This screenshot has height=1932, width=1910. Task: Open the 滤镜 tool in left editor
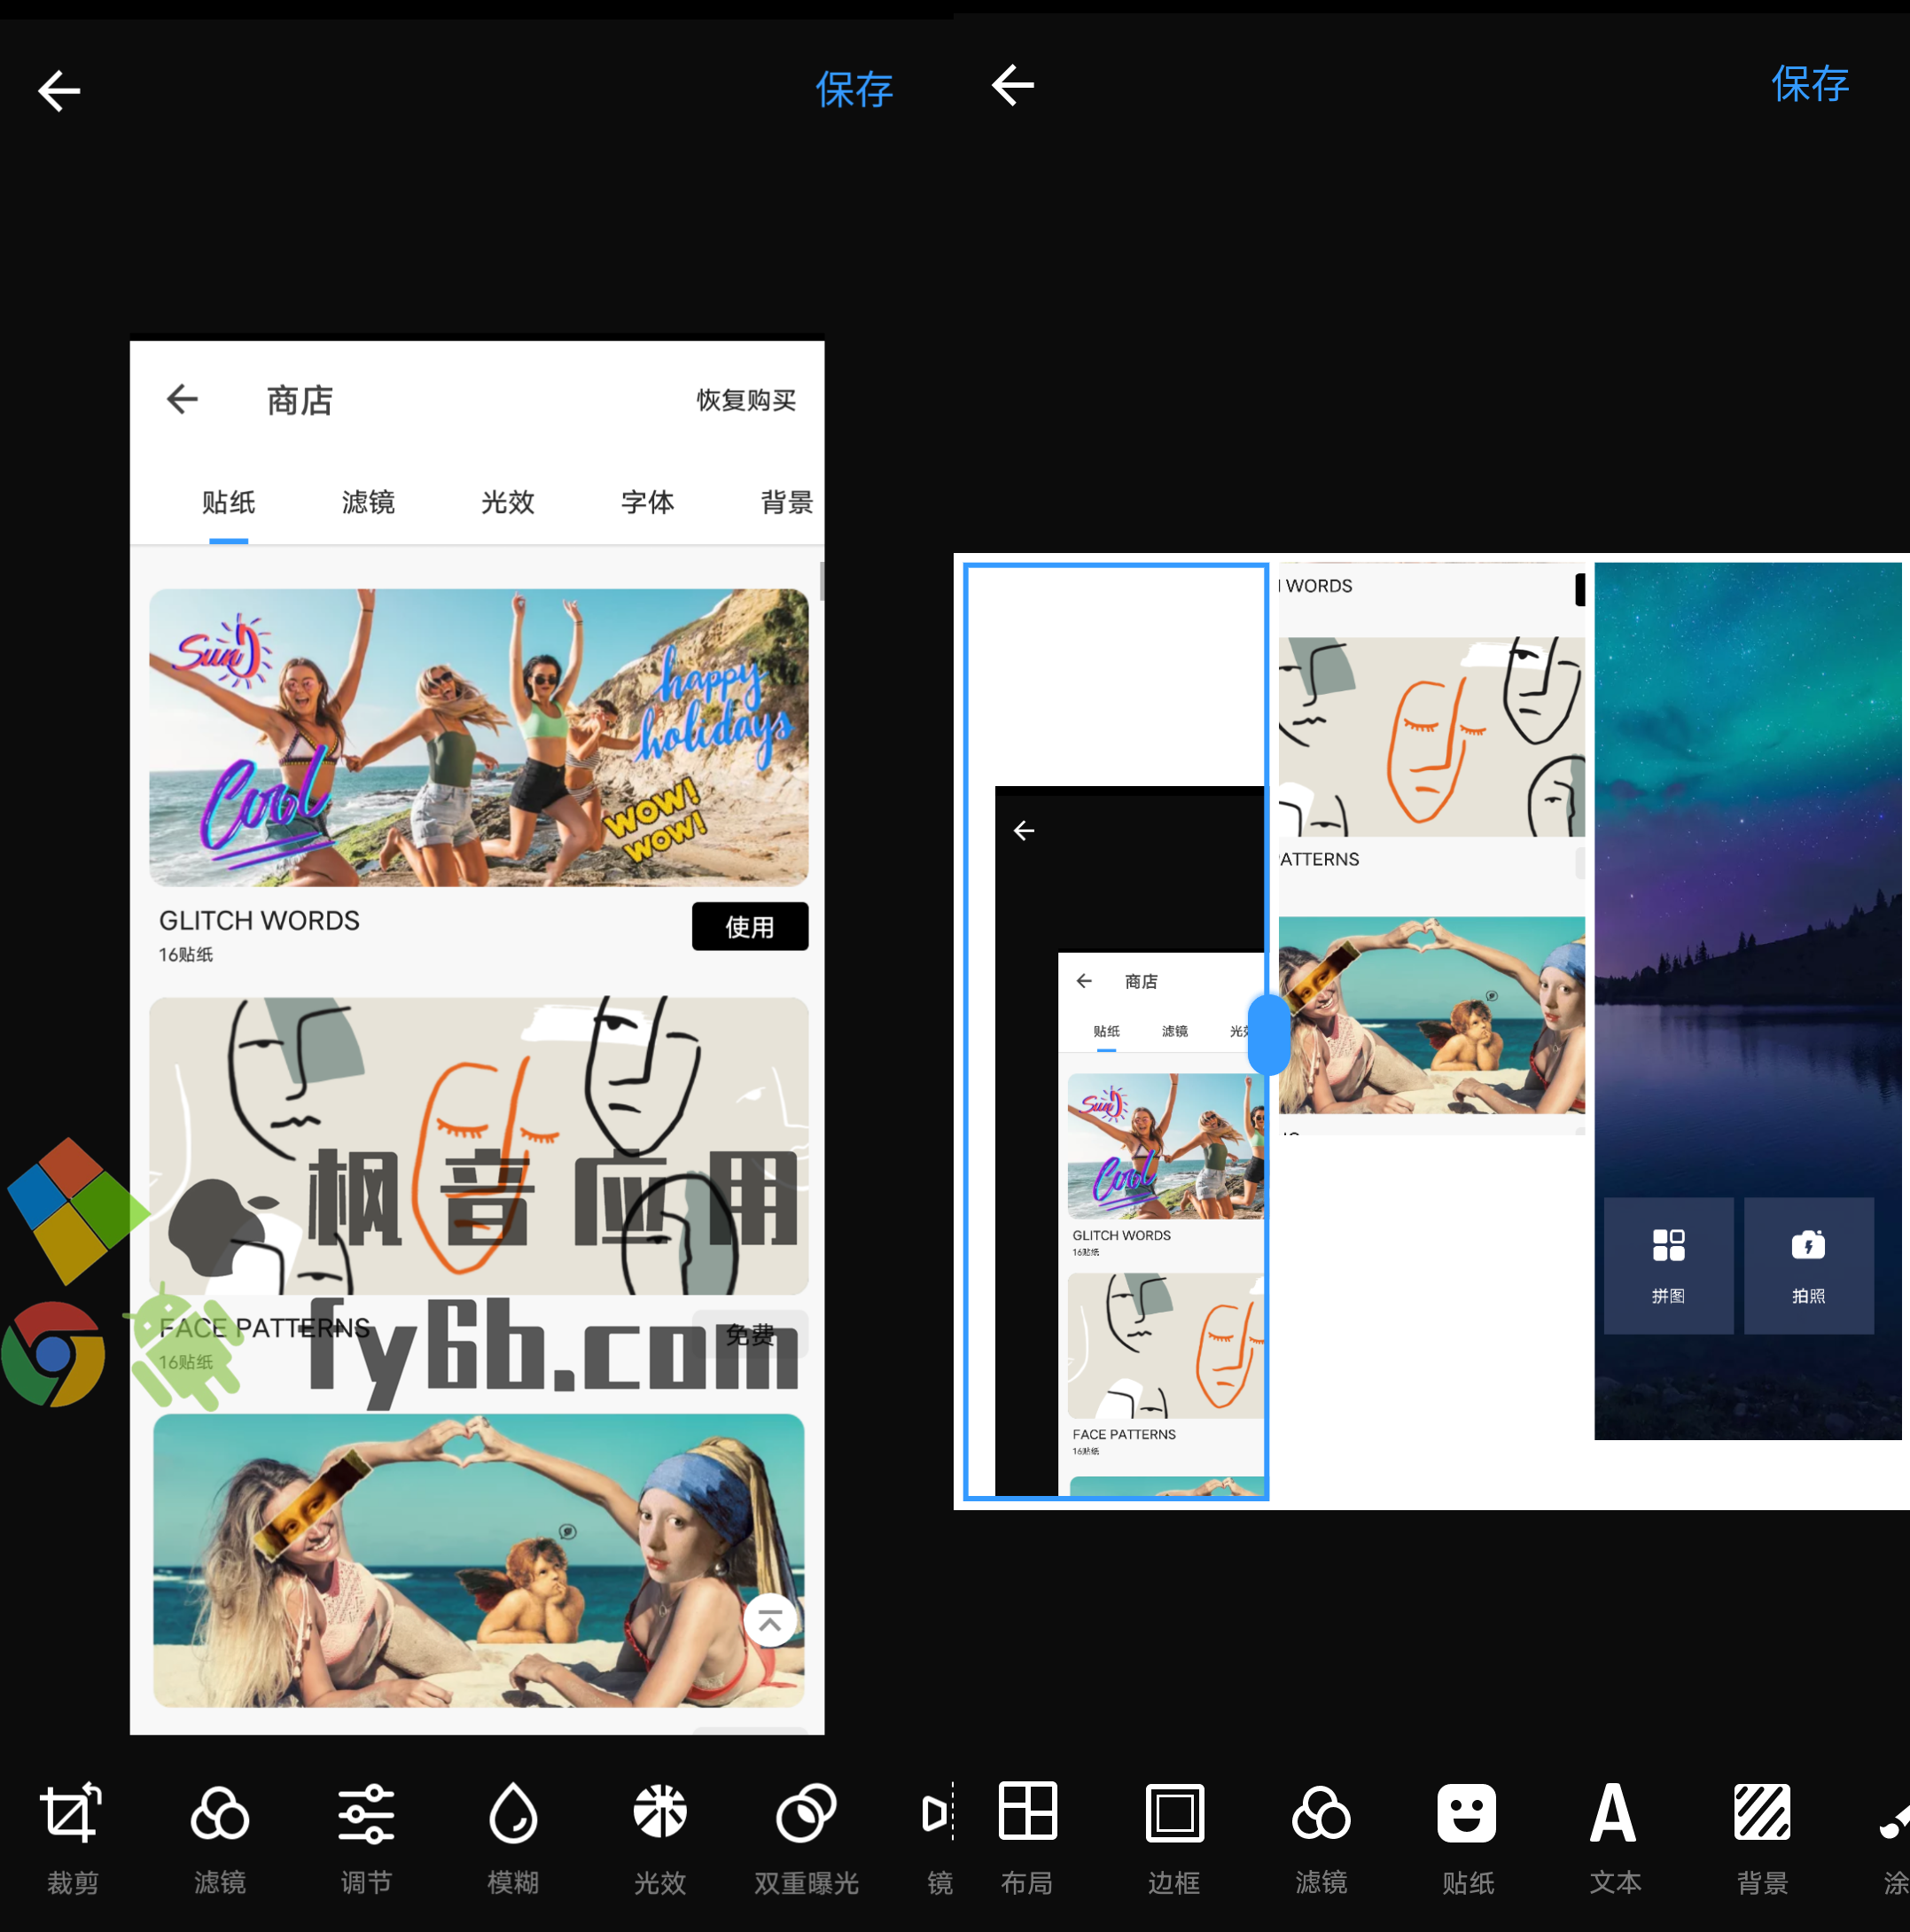pyautogui.click(x=219, y=1838)
